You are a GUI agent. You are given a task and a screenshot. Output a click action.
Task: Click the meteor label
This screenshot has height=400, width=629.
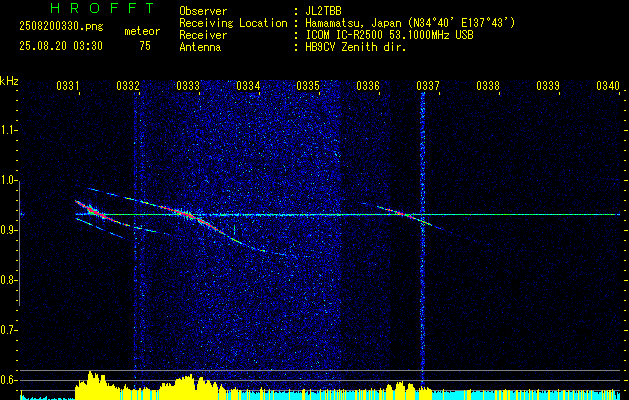click(142, 31)
